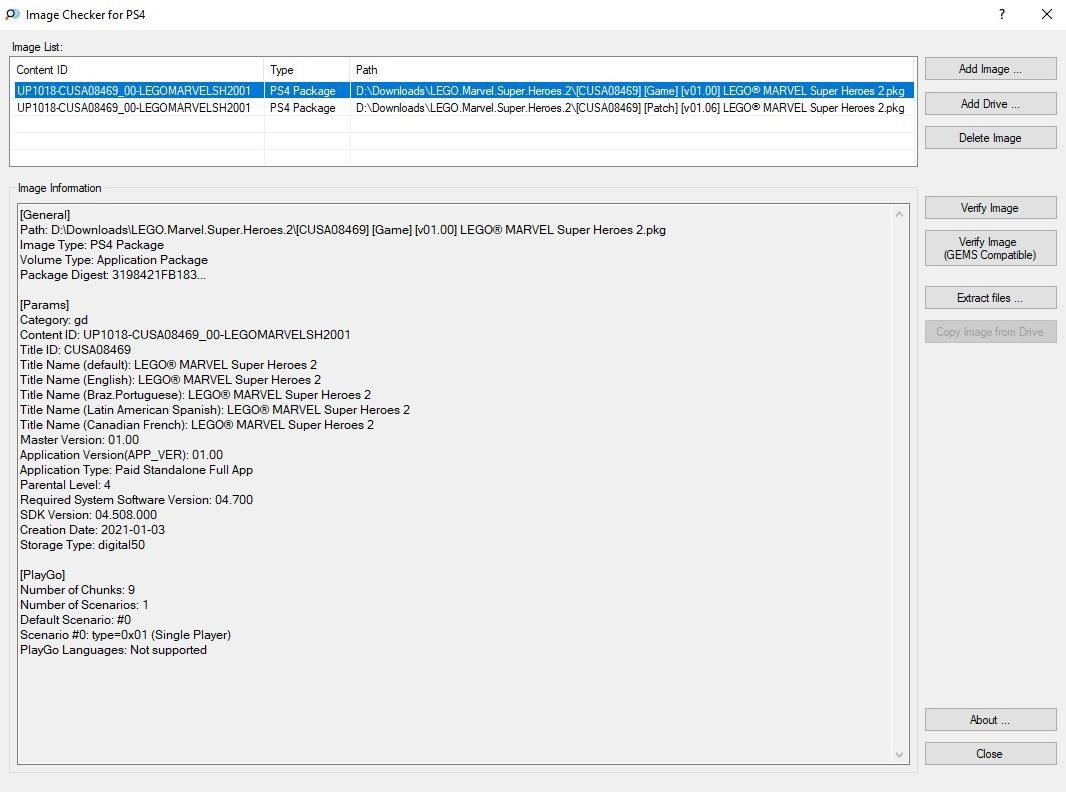This screenshot has height=792, width=1066.
Task: Click the help question mark in title bar
Action: coord(1001,14)
